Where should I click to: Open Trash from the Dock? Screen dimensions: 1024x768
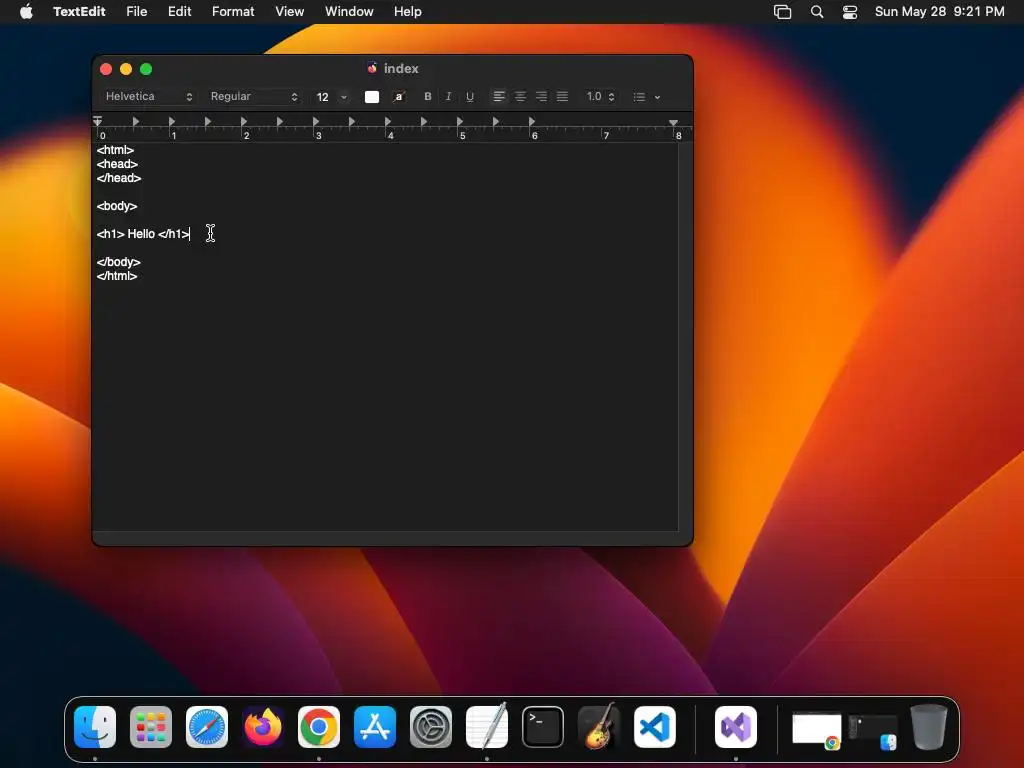click(x=929, y=726)
